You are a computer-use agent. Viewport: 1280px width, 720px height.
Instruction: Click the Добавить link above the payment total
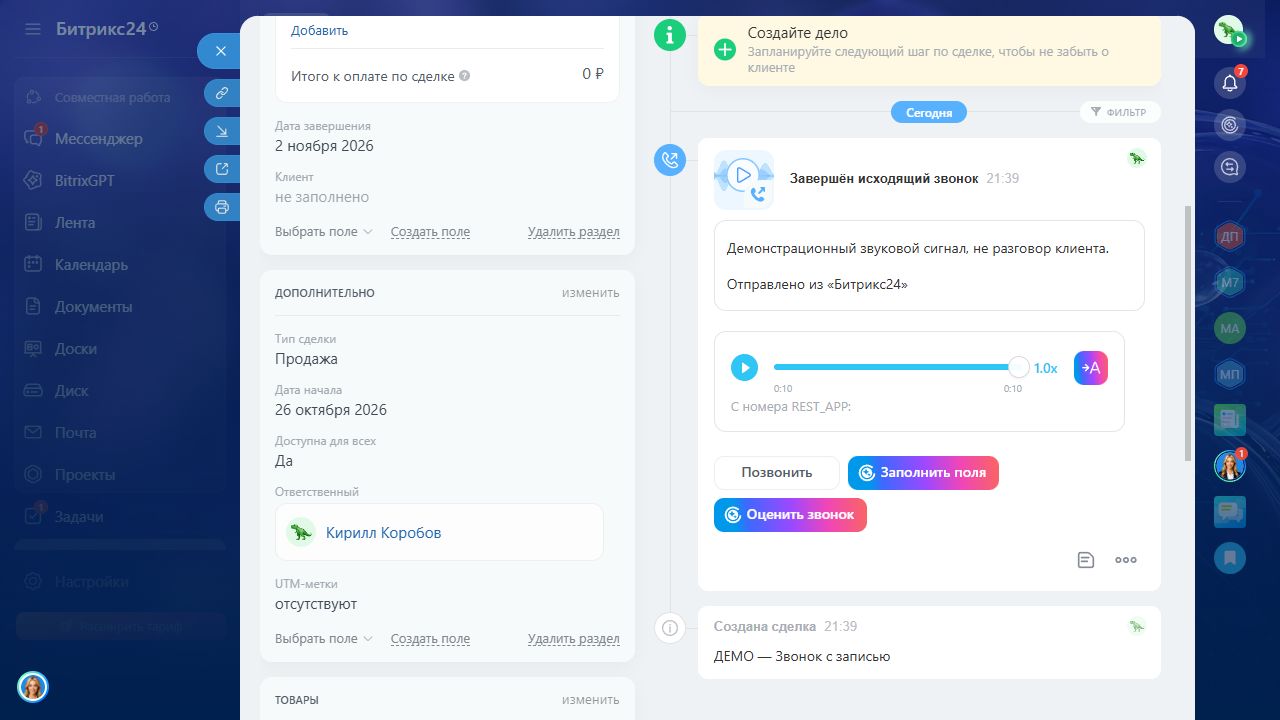(x=320, y=31)
